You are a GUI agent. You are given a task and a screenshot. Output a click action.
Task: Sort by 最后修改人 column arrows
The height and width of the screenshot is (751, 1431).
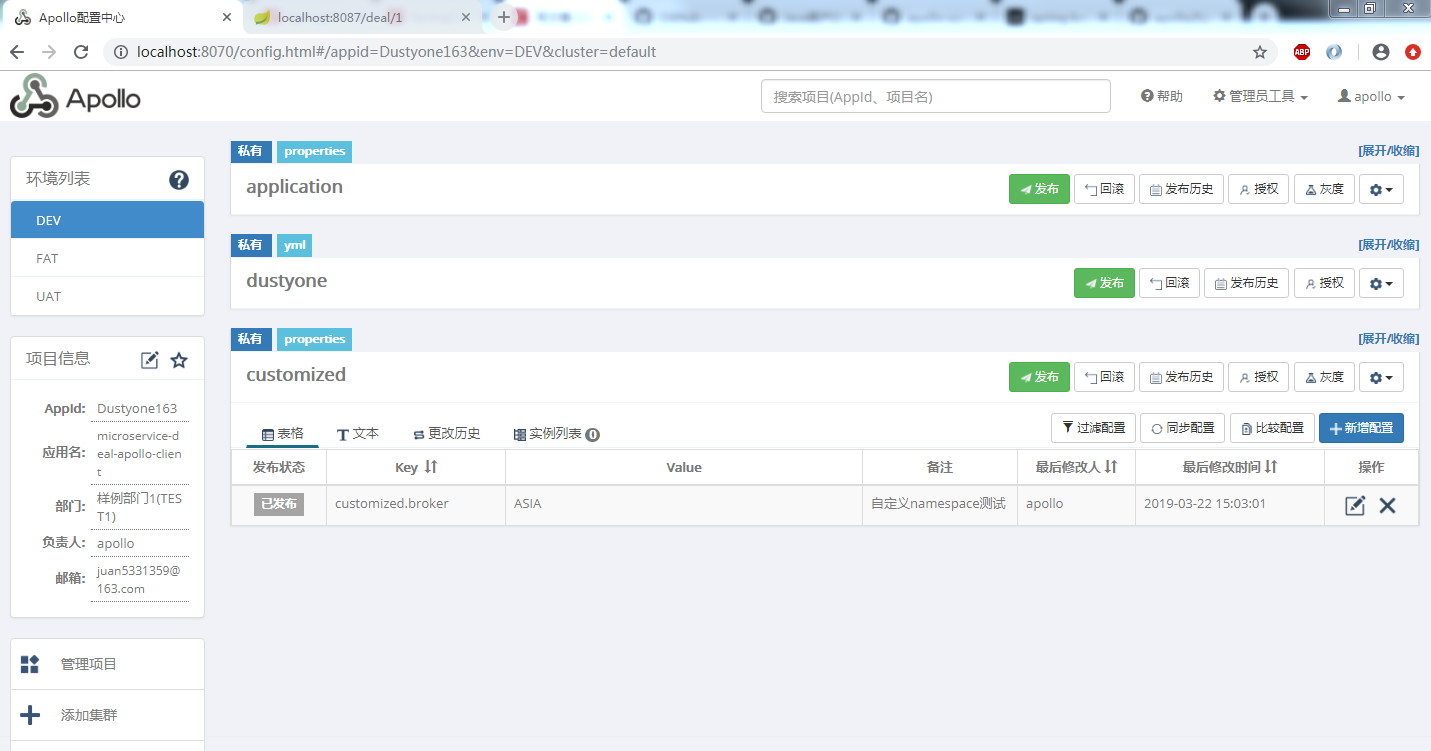pyautogui.click(x=1110, y=467)
